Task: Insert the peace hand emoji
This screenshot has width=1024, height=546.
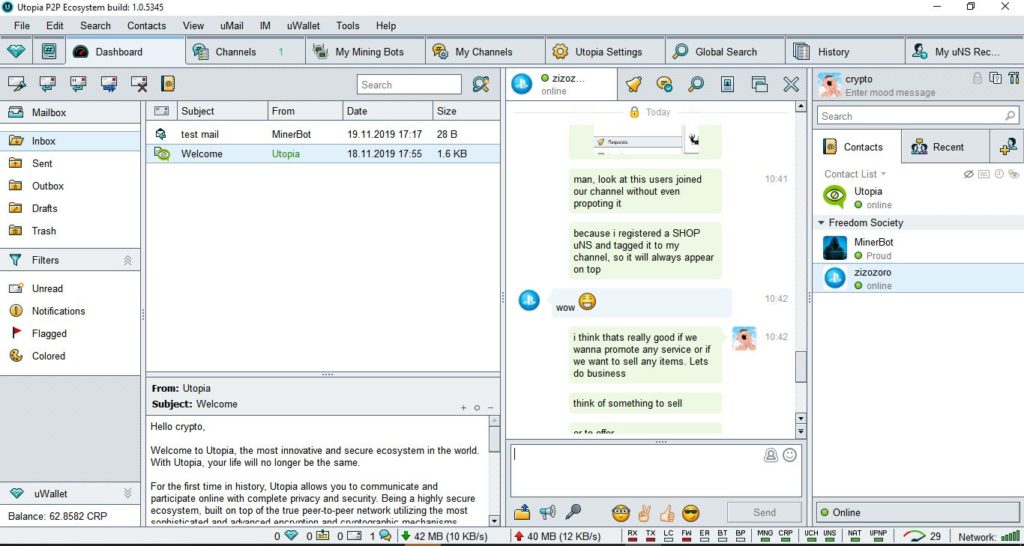Action: 644,513
